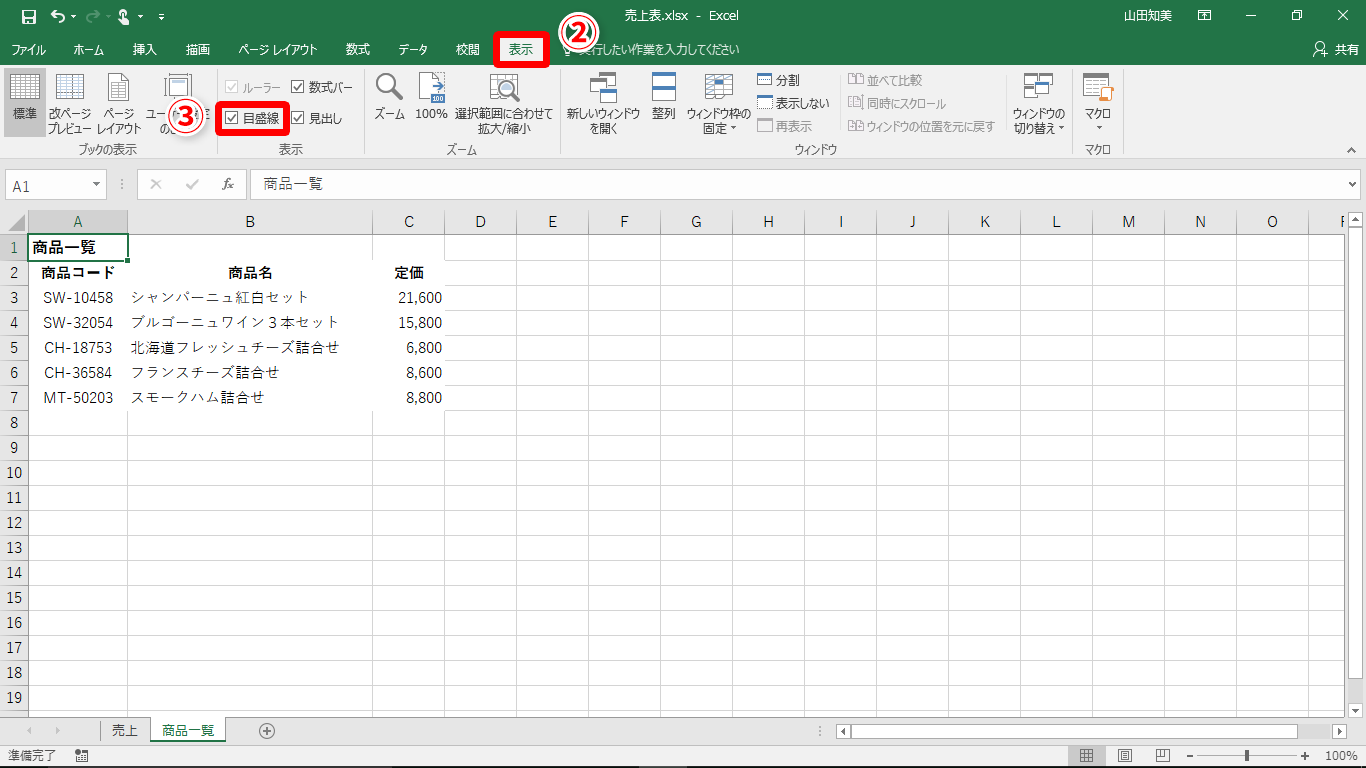Click cell containing スモークハム詰合せ

(x=250, y=398)
